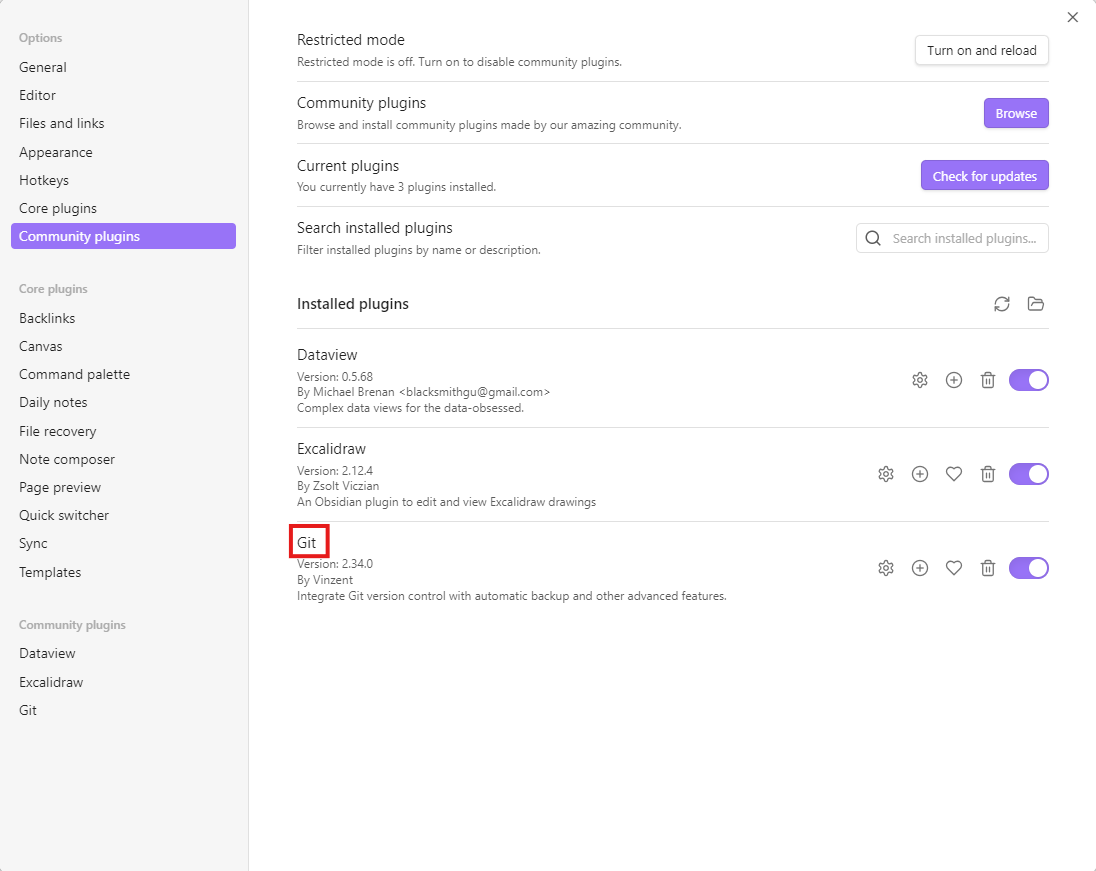Open Excalidraw options gear icon
The image size is (1096, 871).
pyautogui.click(x=886, y=474)
